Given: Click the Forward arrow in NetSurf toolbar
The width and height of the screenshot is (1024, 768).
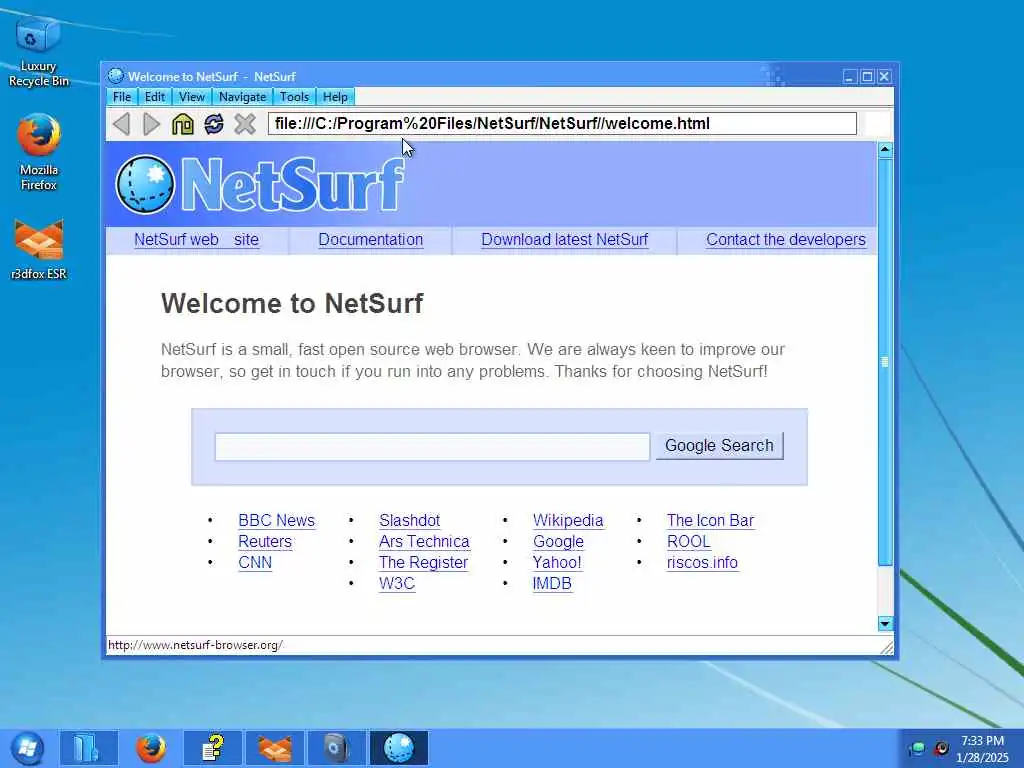Looking at the screenshot, I should click(152, 123).
